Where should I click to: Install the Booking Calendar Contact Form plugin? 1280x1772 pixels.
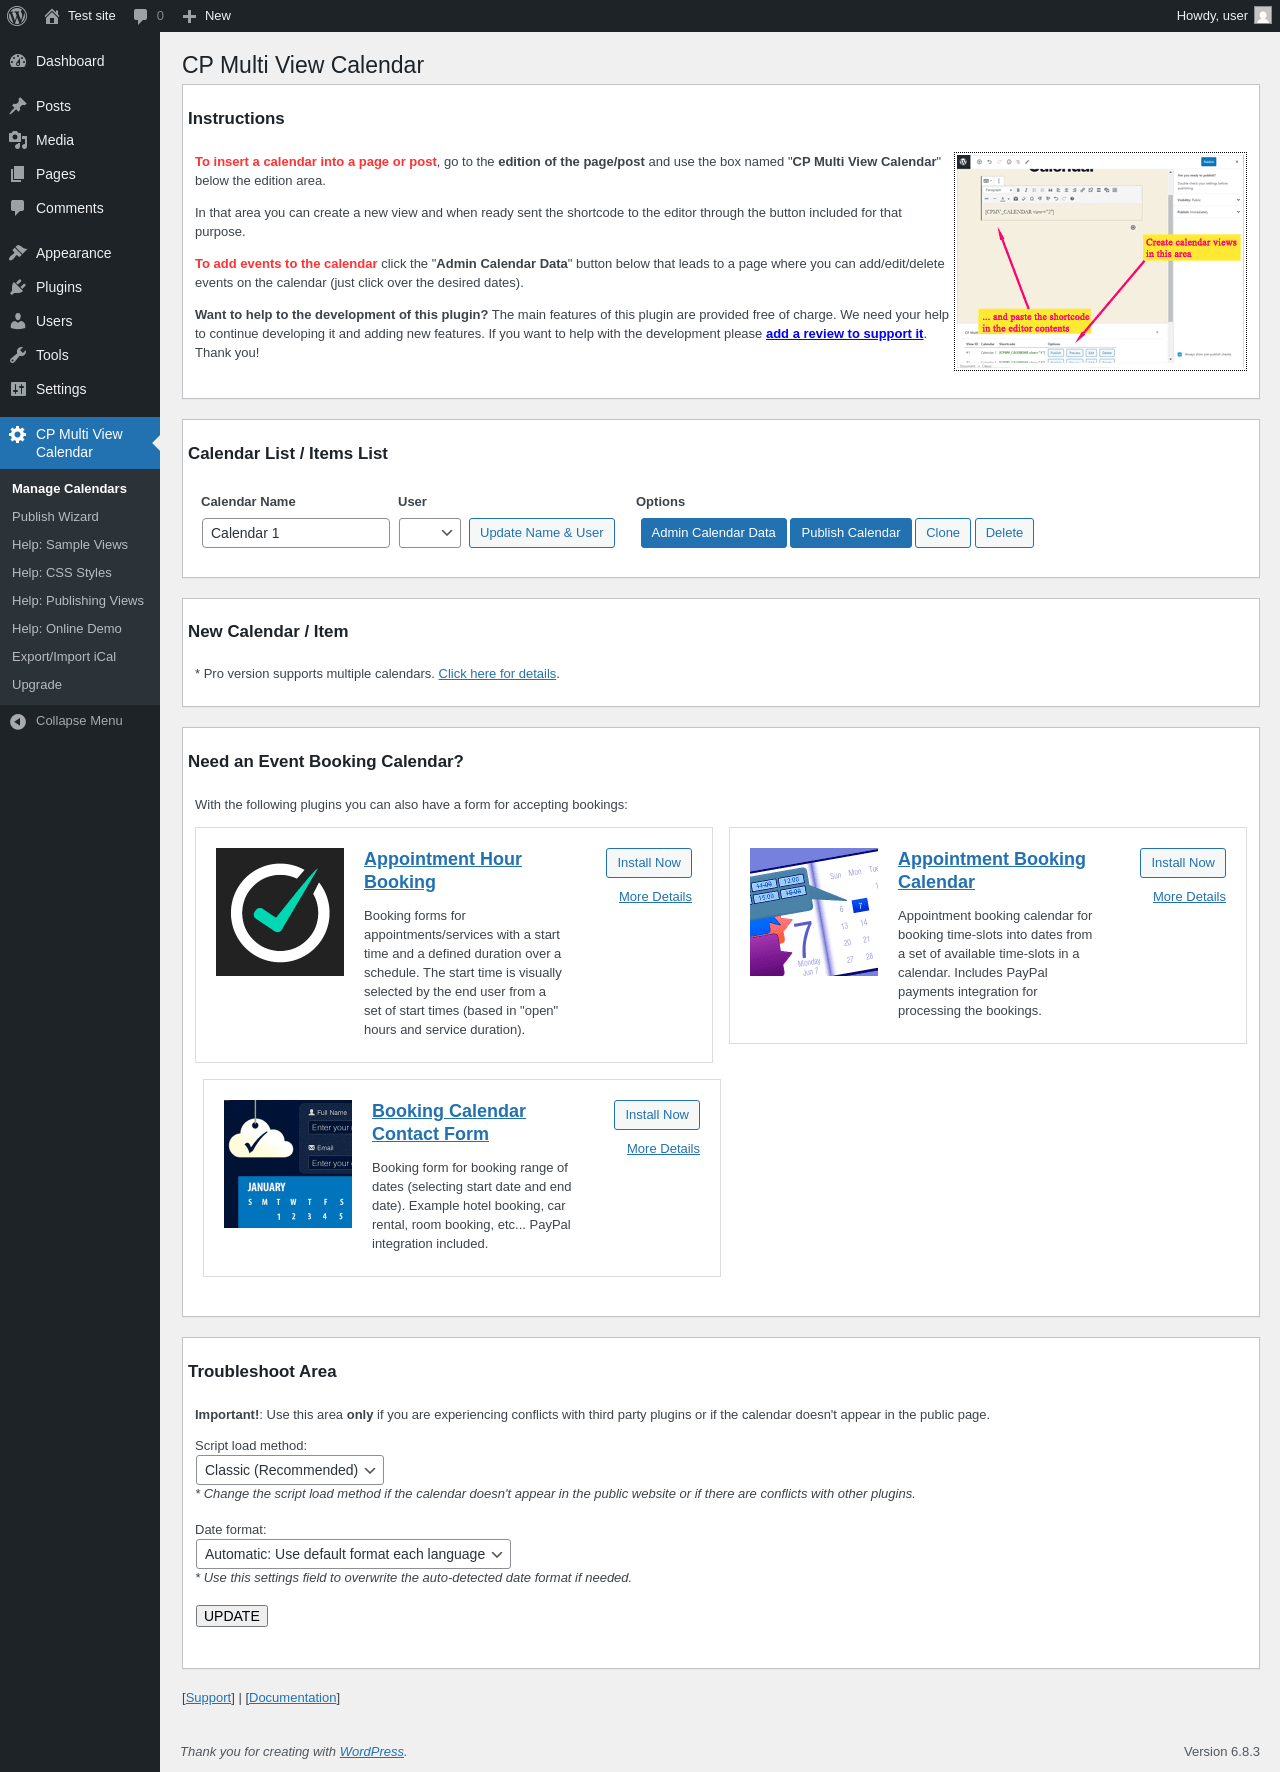pos(657,1115)
